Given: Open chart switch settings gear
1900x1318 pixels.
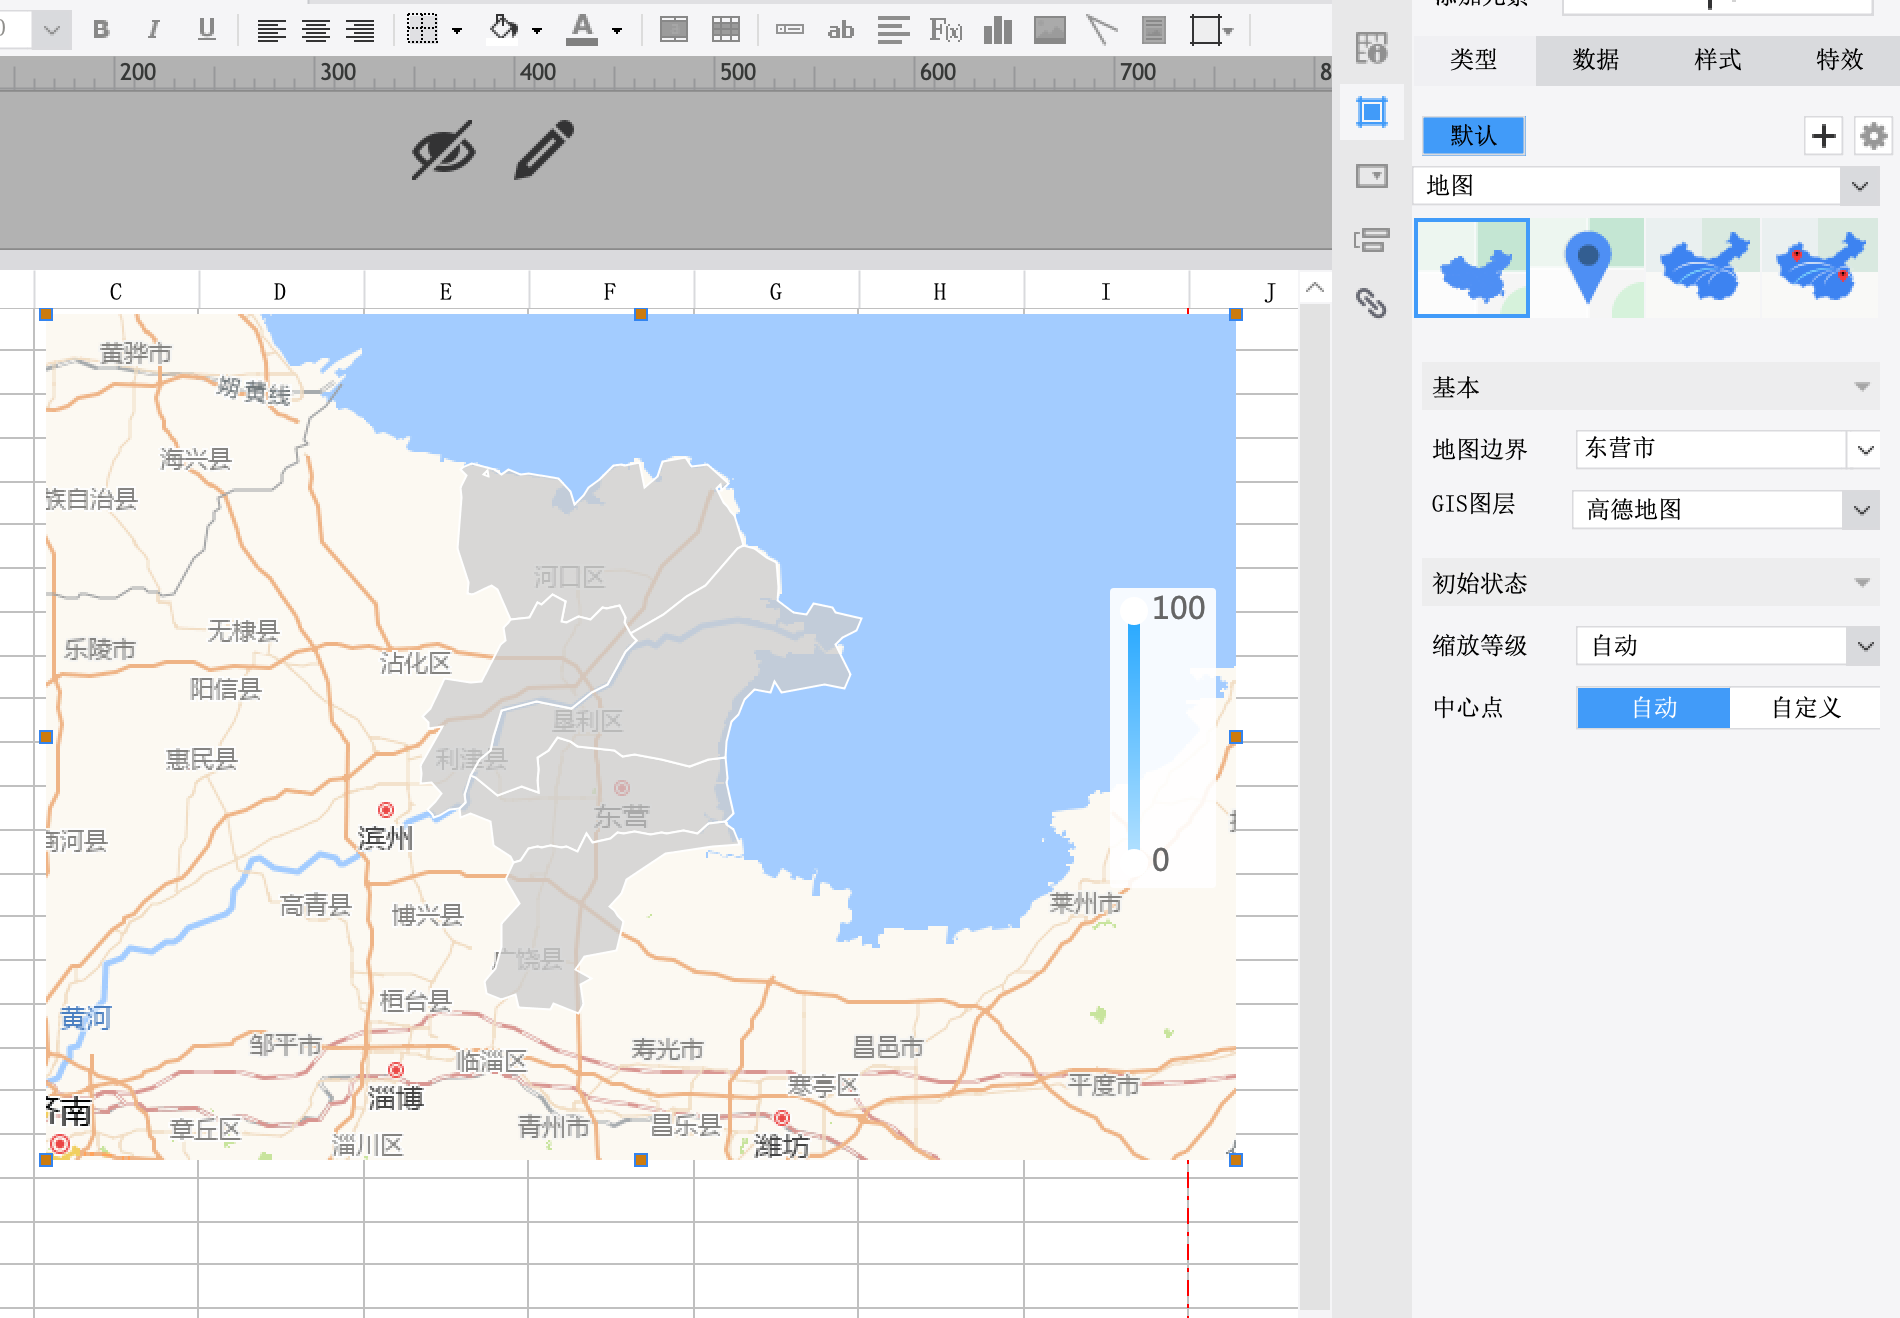Looking at the screenshot, I should click(1873, 135).
